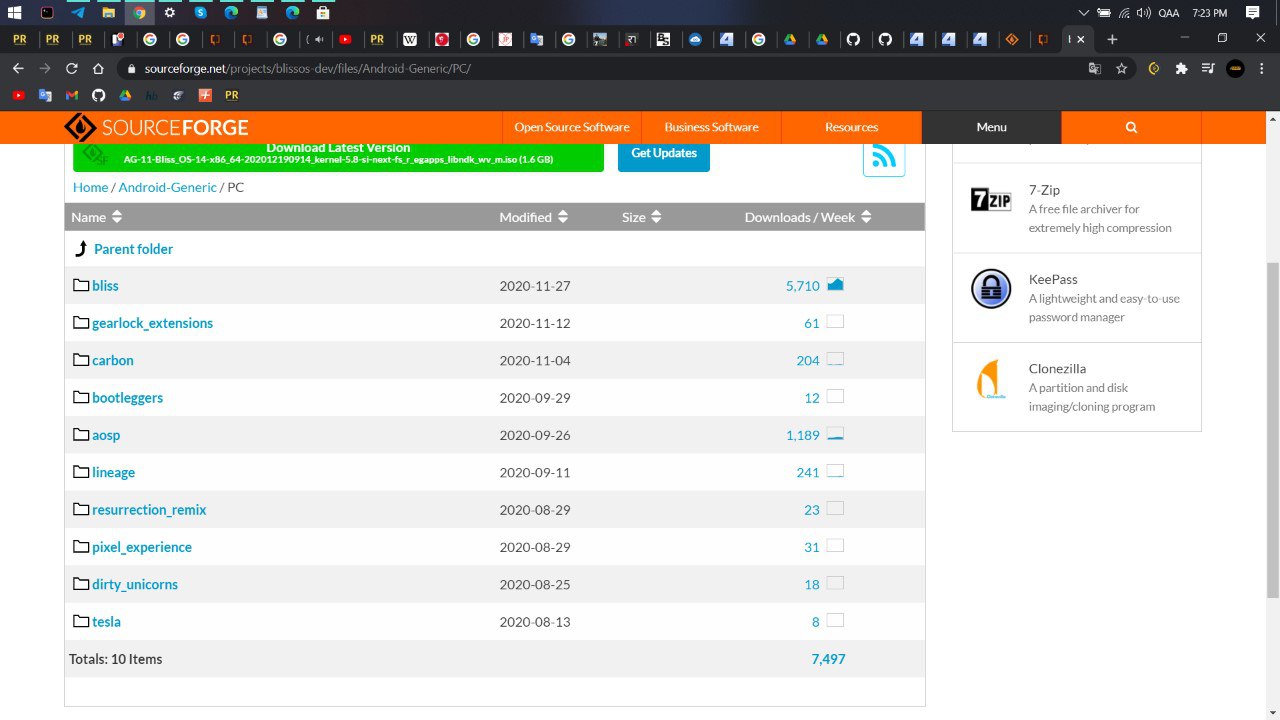Open the SourceForge Menu button
The image size is (1280, 720).
[x=991, y=127]
